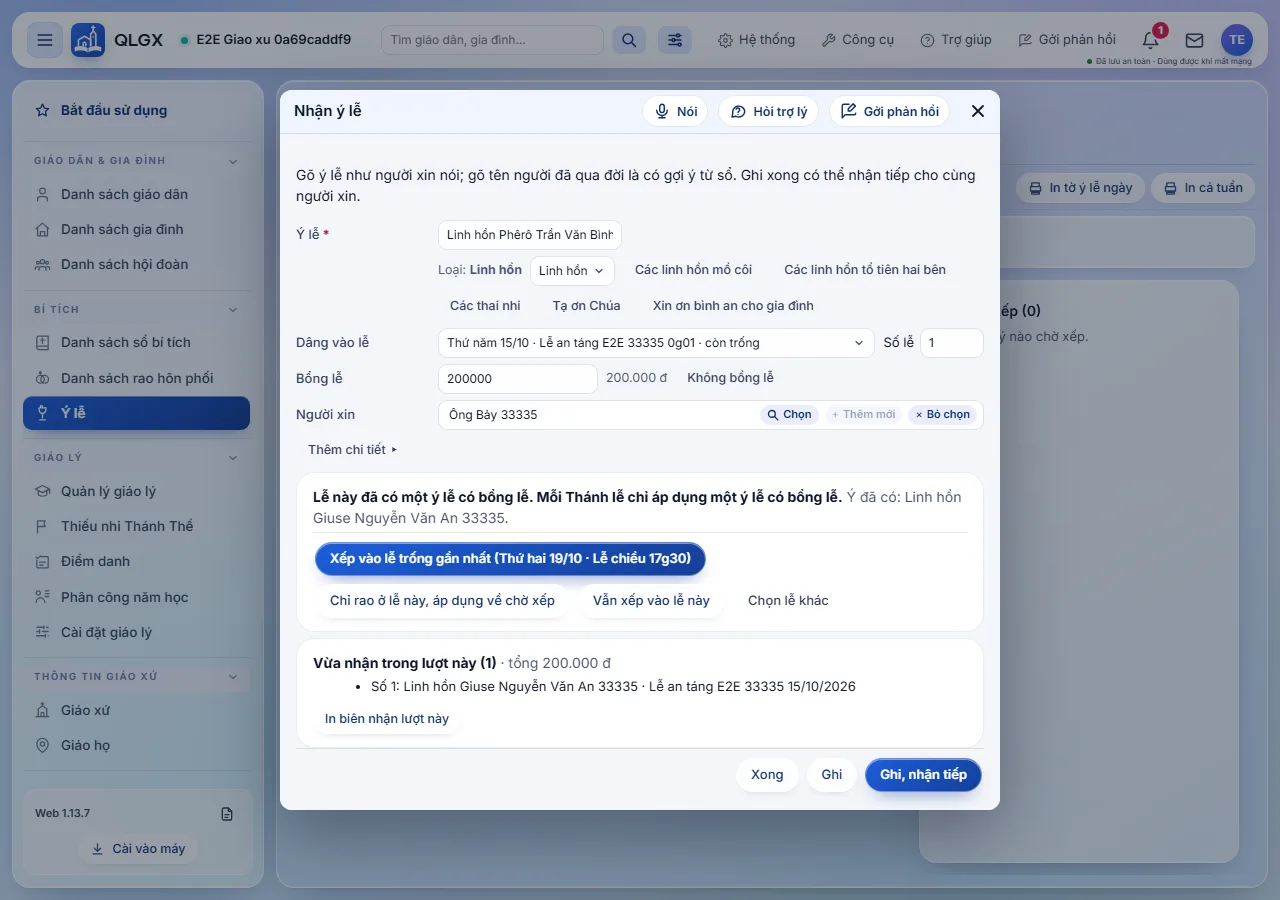
Task: Open the Trợ giúp menu
Action: [x=955, y=40]
